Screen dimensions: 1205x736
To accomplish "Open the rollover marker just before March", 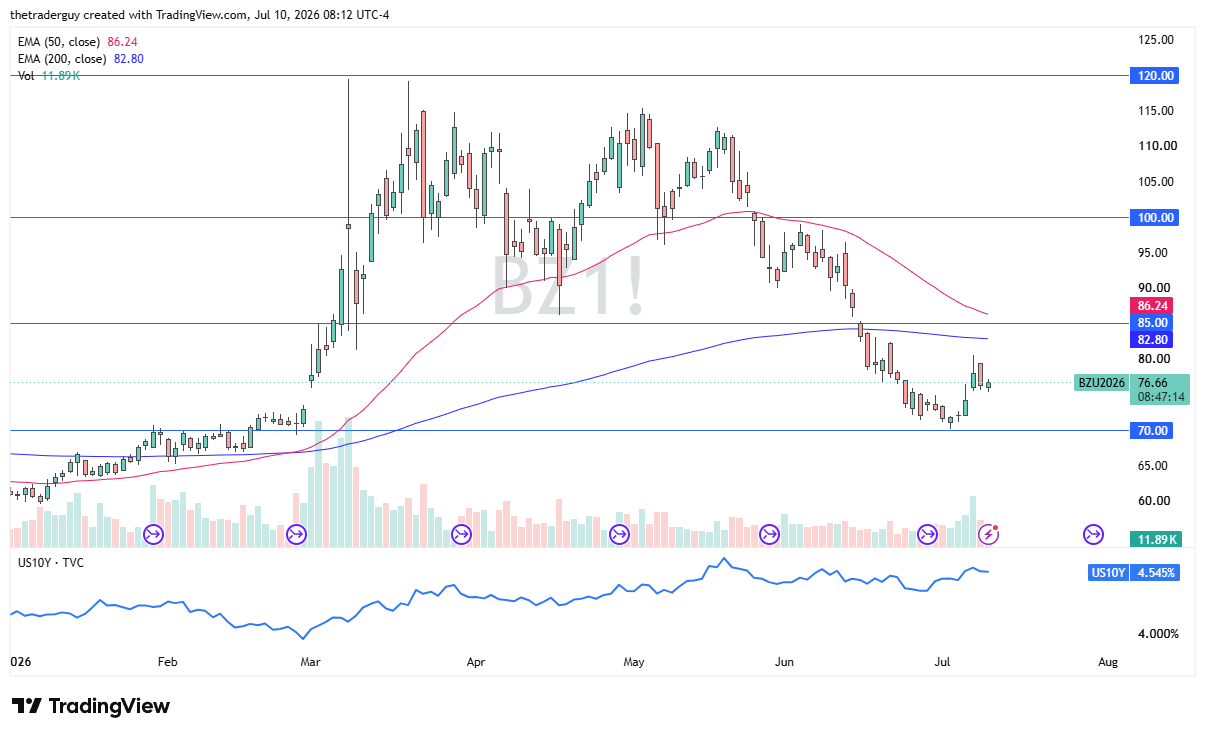I will click(x=296, y=535).
